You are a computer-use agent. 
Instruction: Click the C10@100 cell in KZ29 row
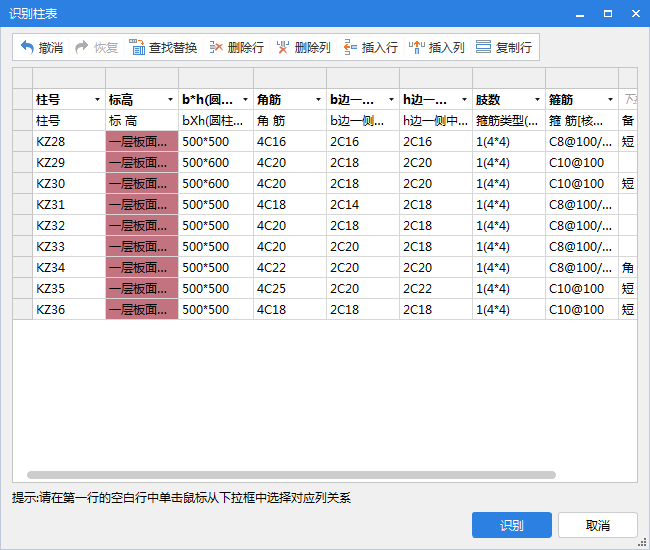pos(582,162)
